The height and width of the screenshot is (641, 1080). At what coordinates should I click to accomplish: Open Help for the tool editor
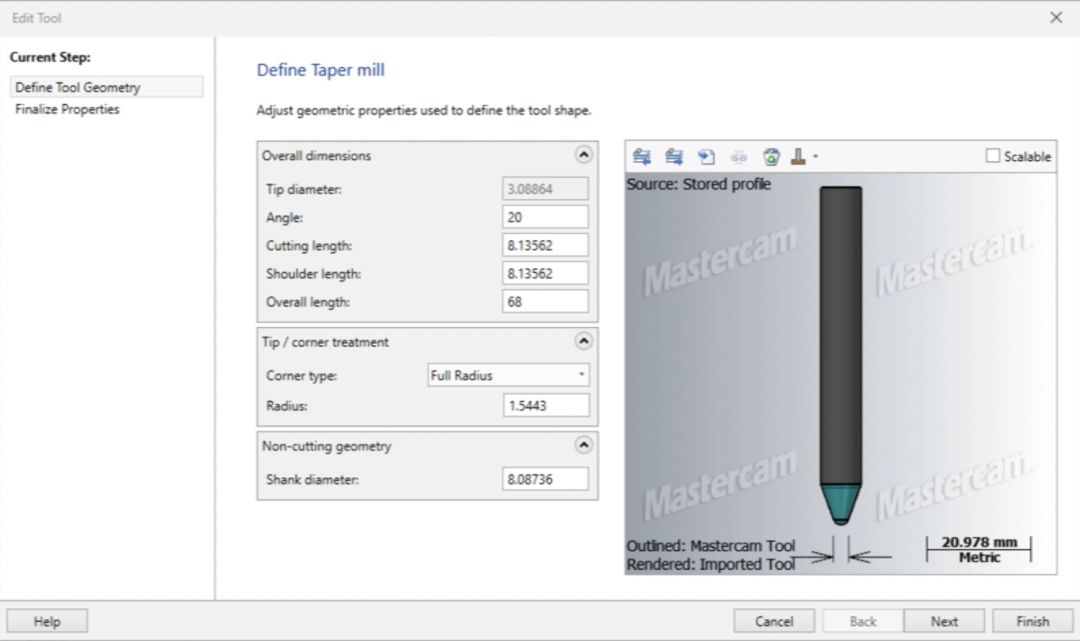click(x=47, y=621)
